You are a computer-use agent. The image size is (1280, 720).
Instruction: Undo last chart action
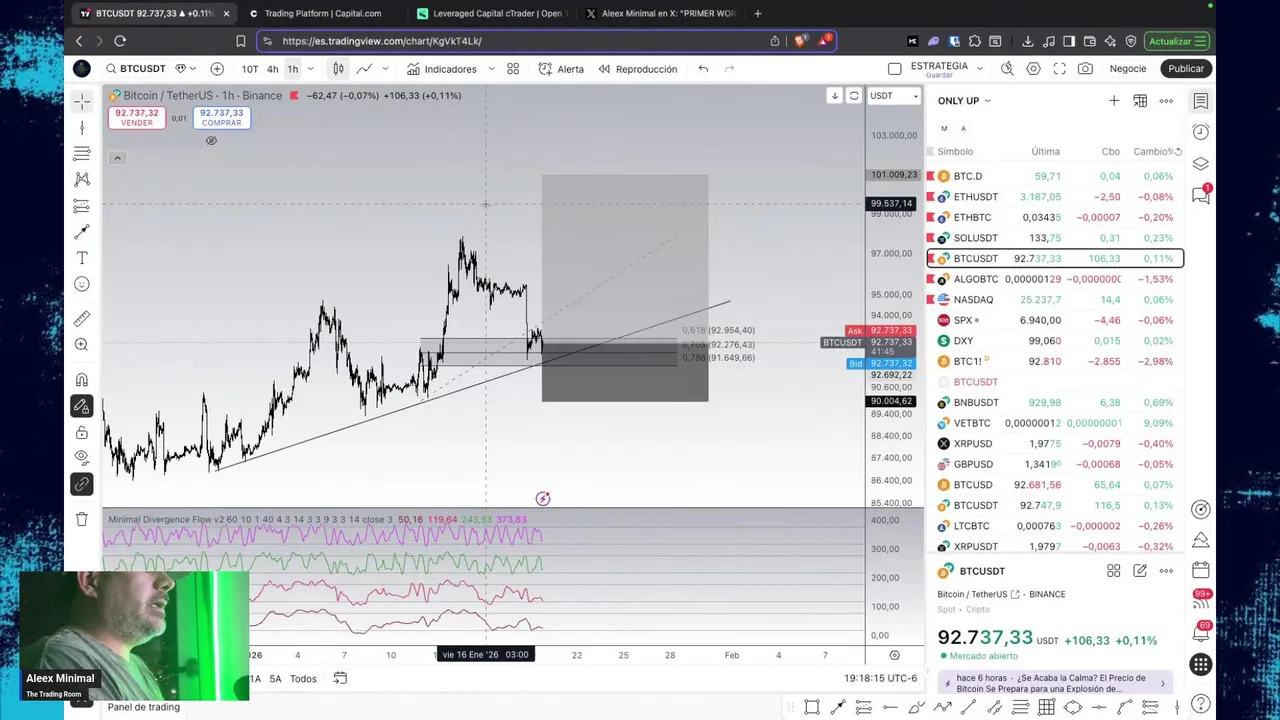point(703,69)
